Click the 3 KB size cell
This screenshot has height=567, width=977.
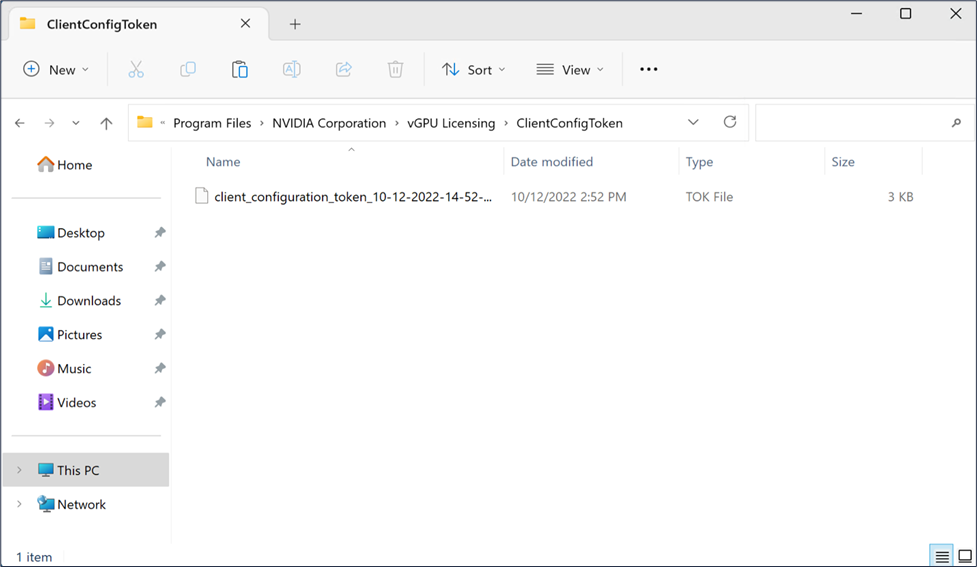coord(900,196)
